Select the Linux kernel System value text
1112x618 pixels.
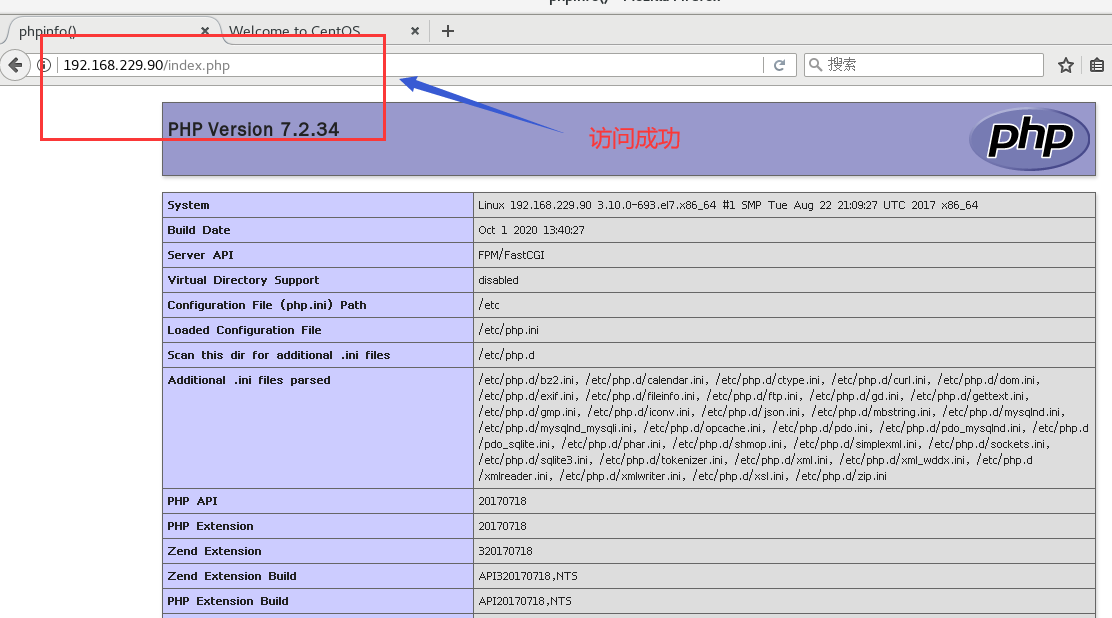point(728,205)
